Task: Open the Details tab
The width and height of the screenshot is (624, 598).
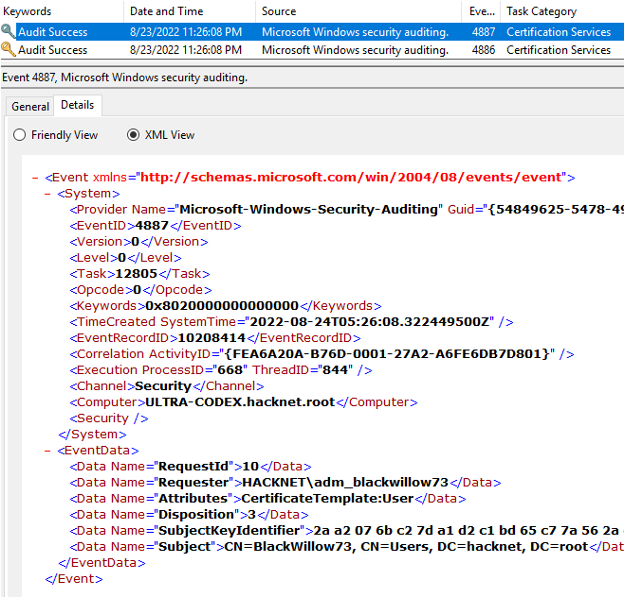Action: click(77, 105)
